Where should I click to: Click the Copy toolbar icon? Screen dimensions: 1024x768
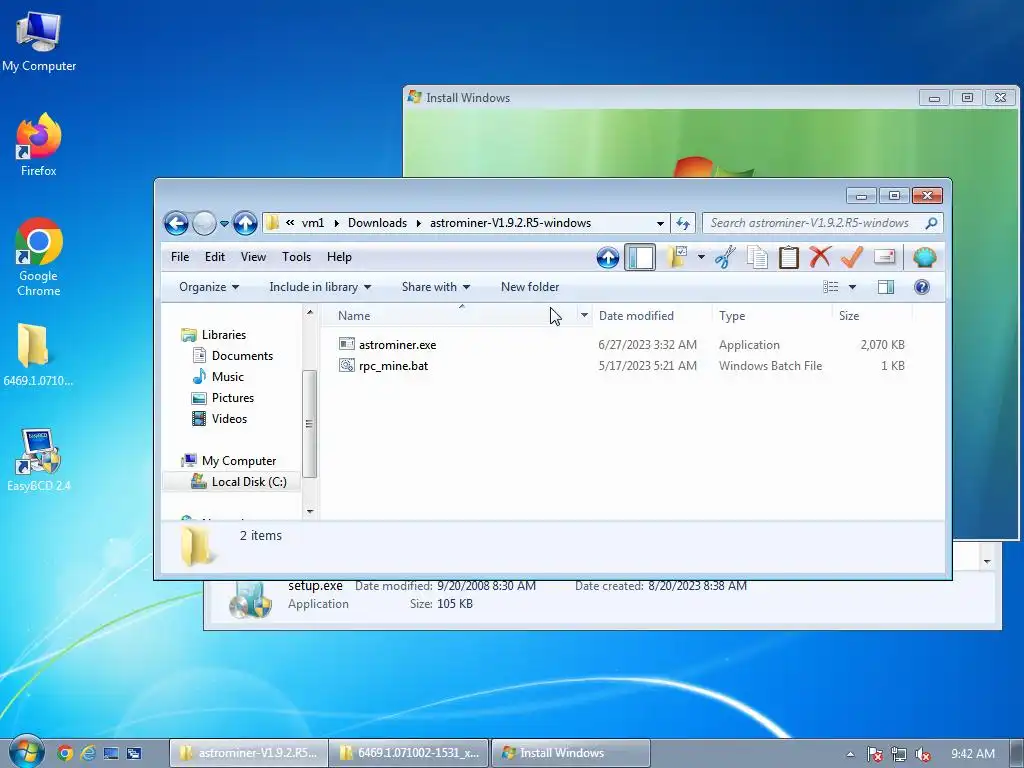point(757,257)
